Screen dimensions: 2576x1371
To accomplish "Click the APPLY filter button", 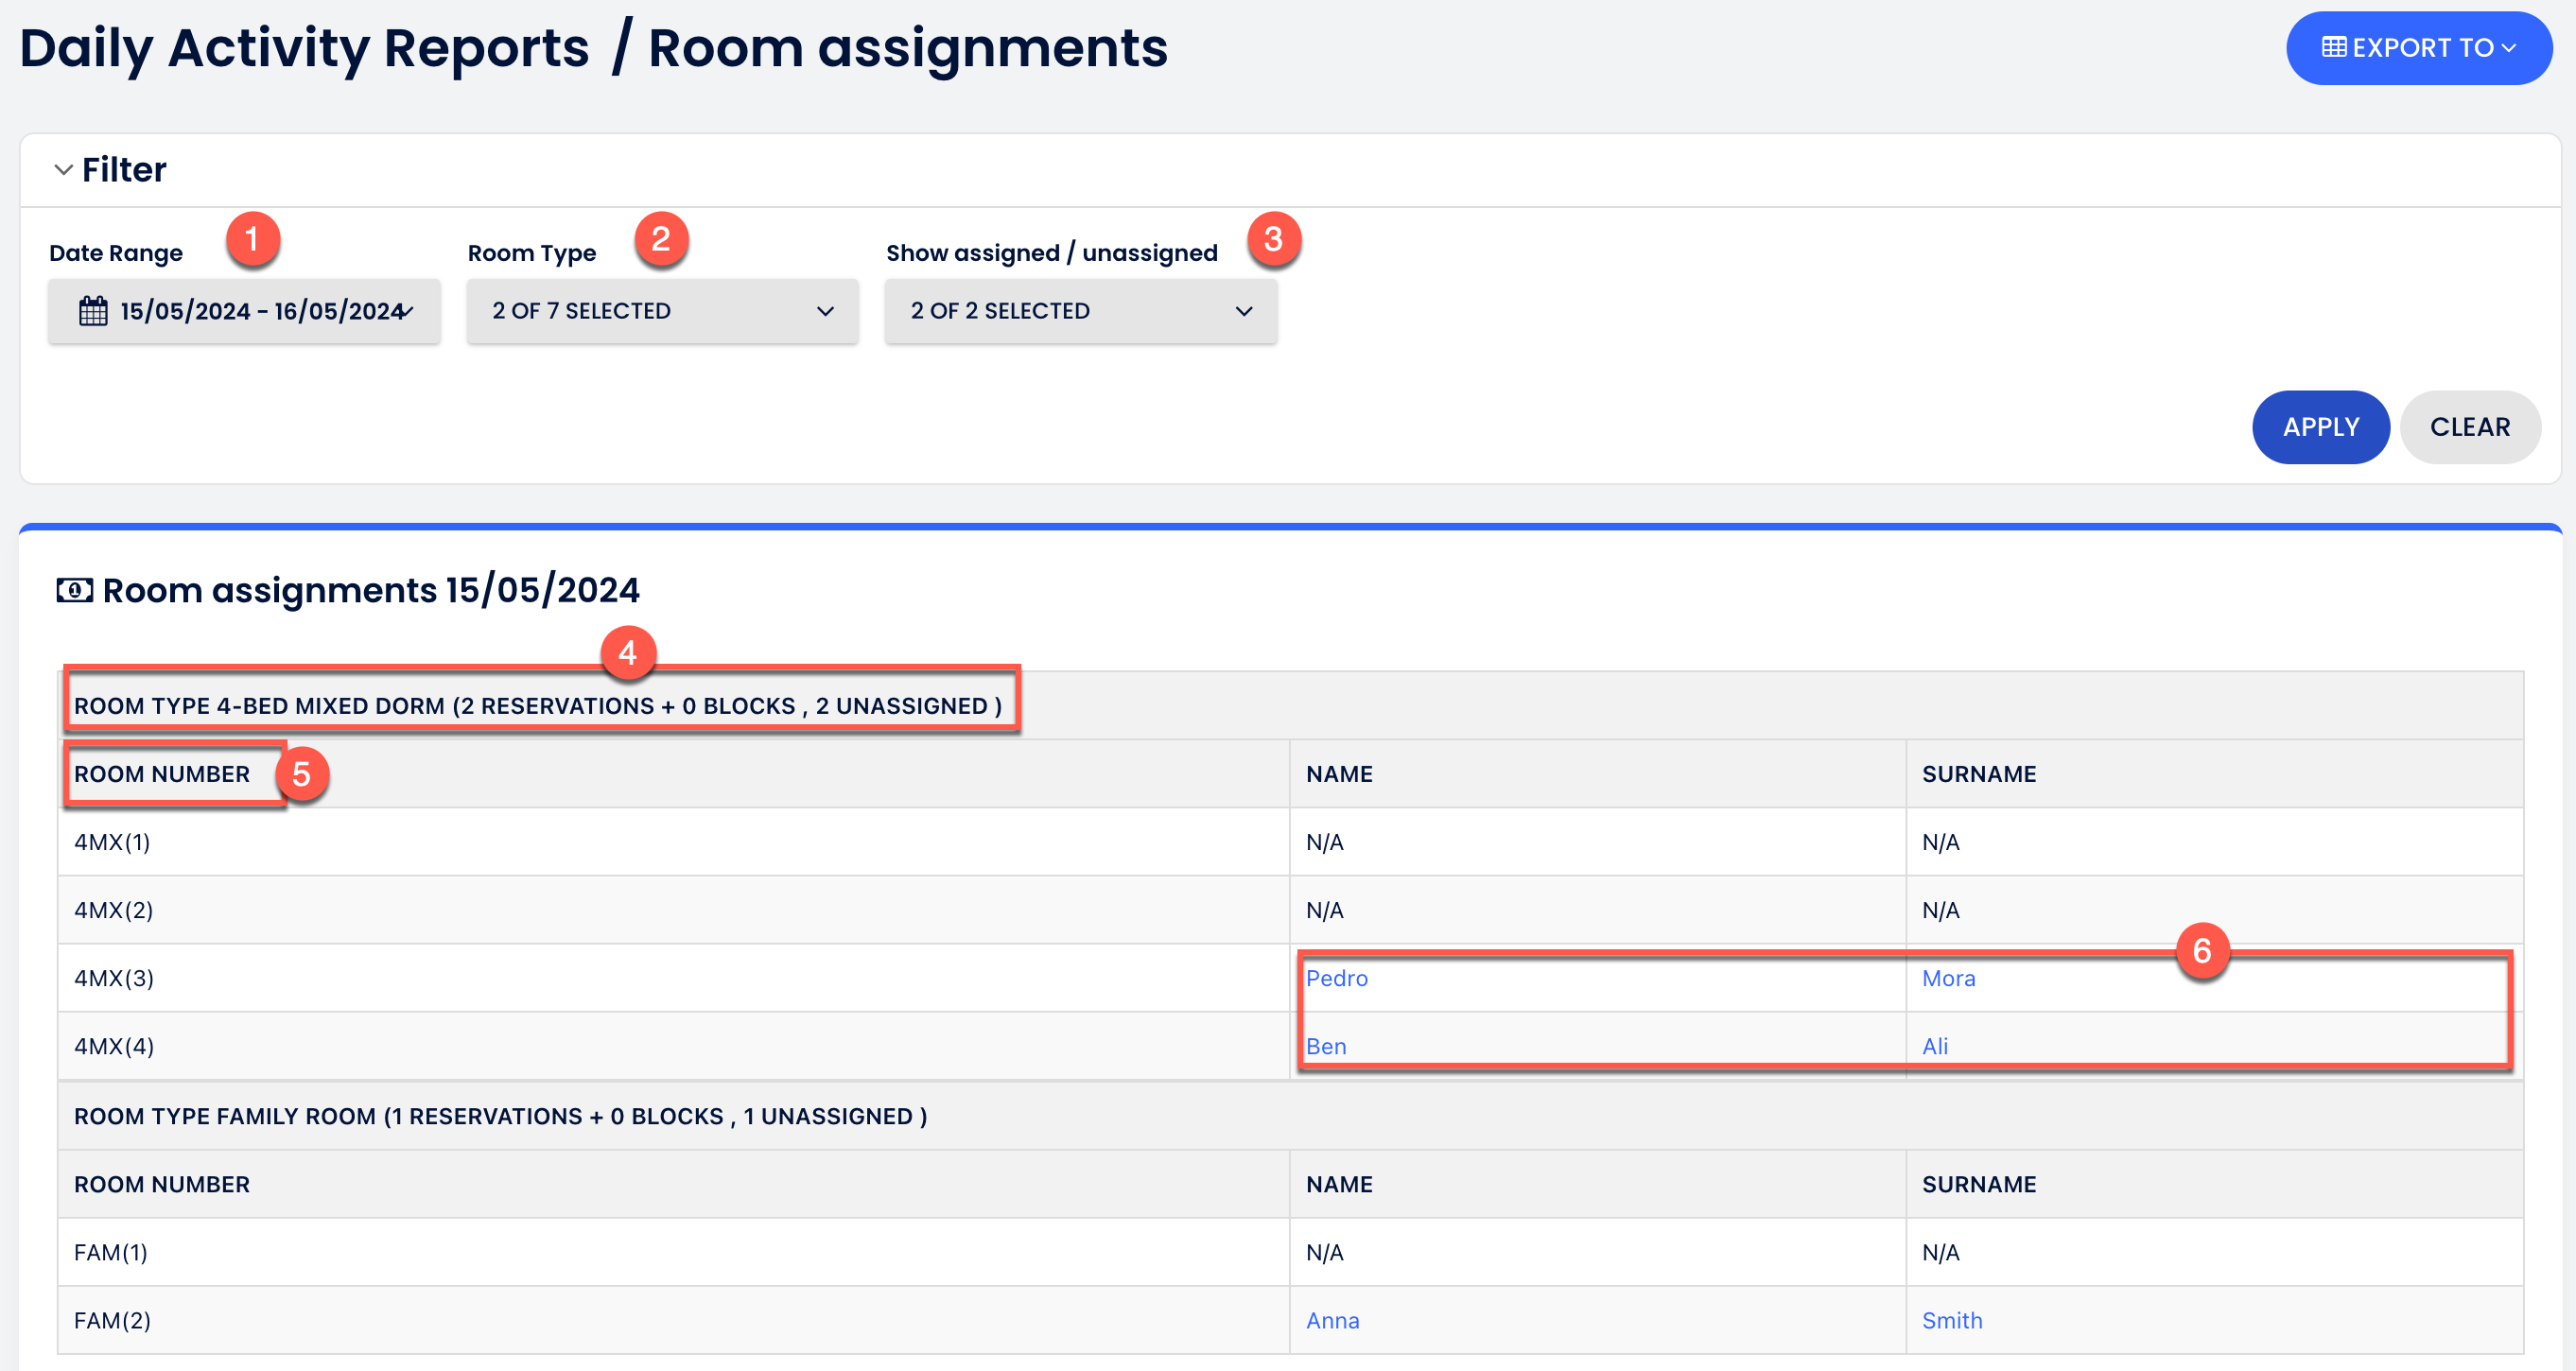I will [x=2321, y=427].
